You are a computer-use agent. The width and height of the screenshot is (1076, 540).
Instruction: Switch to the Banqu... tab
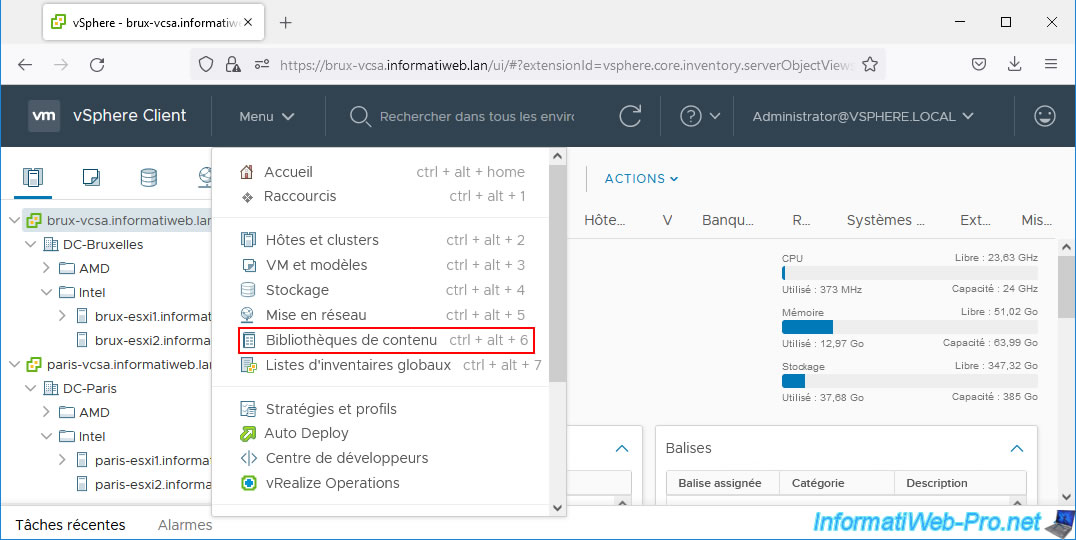(727, 220)
